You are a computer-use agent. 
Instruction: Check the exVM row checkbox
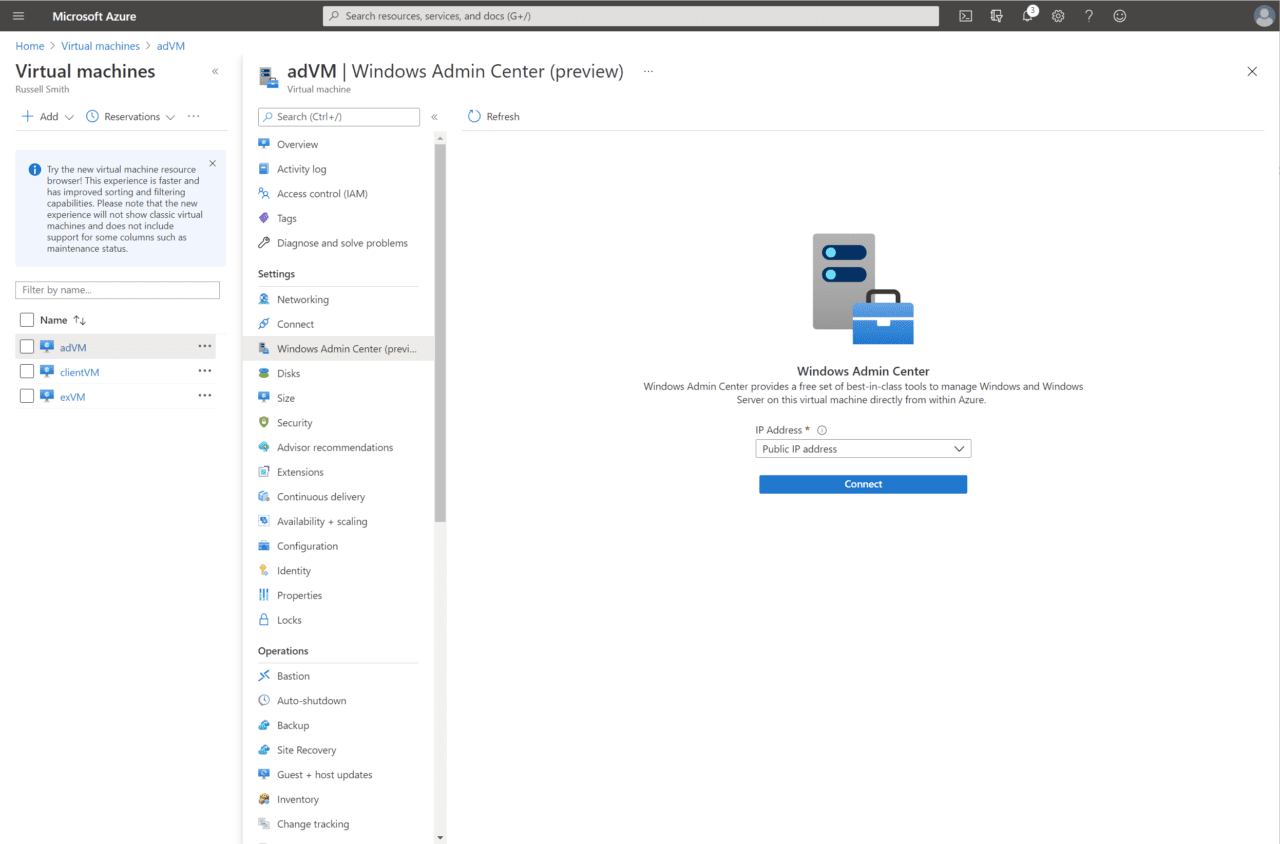coord(27,396)
